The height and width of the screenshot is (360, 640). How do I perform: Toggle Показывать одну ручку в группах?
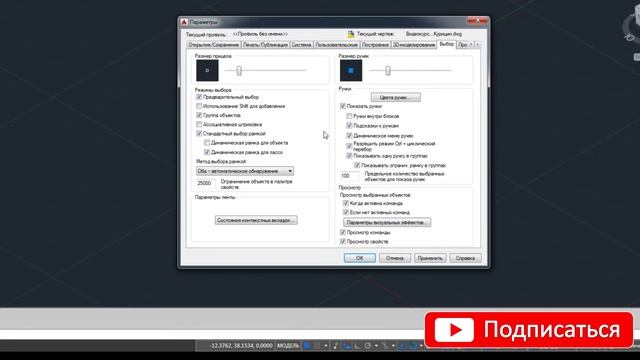tap(349, 156)
